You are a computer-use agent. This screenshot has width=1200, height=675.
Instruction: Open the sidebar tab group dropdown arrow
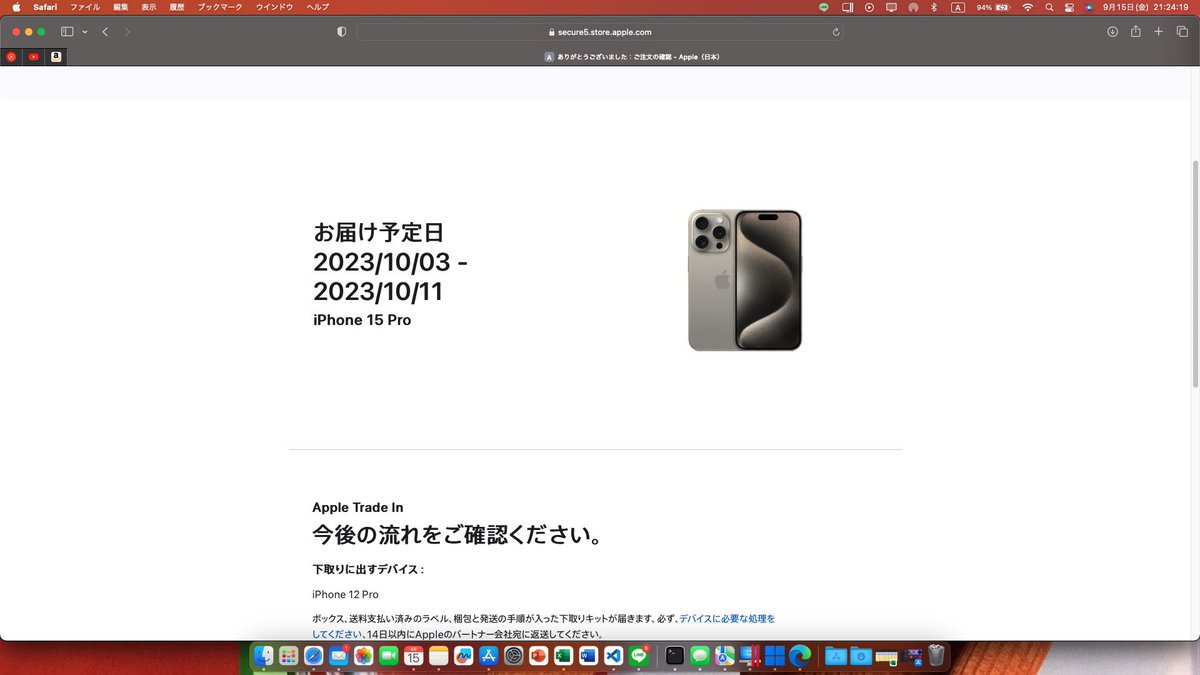click(x=84, y=32)
